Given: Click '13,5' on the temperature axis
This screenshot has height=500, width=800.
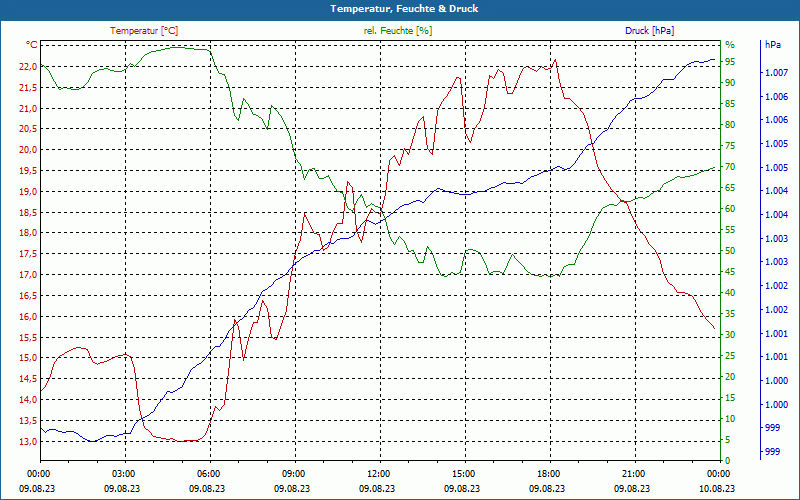Looking at the screenshot, I should point(28,421).
